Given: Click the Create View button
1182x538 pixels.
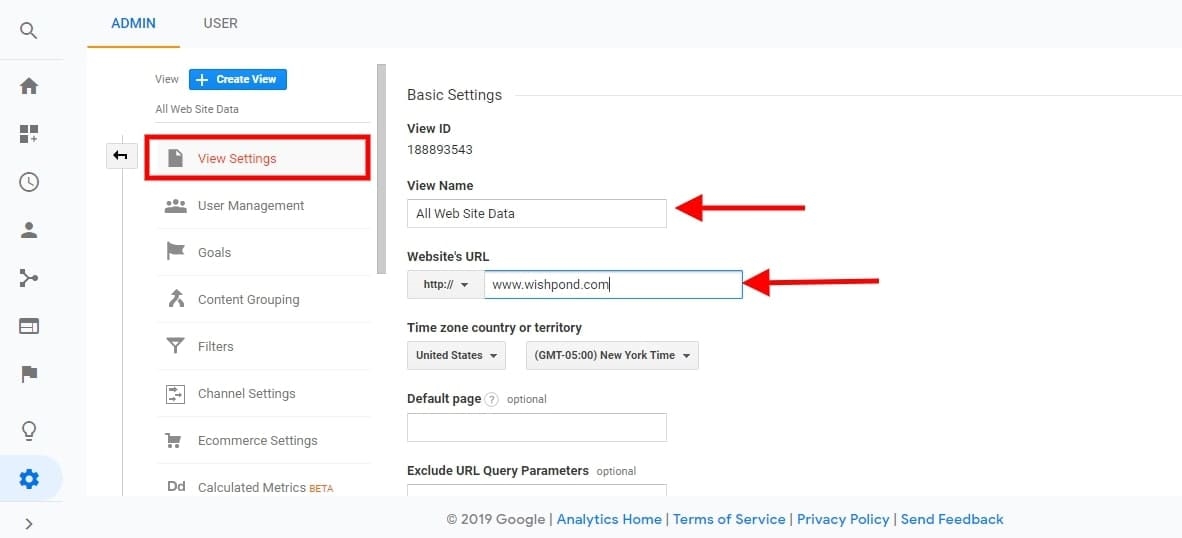Looking at the screenshot, I should click(x=238, y=80).
